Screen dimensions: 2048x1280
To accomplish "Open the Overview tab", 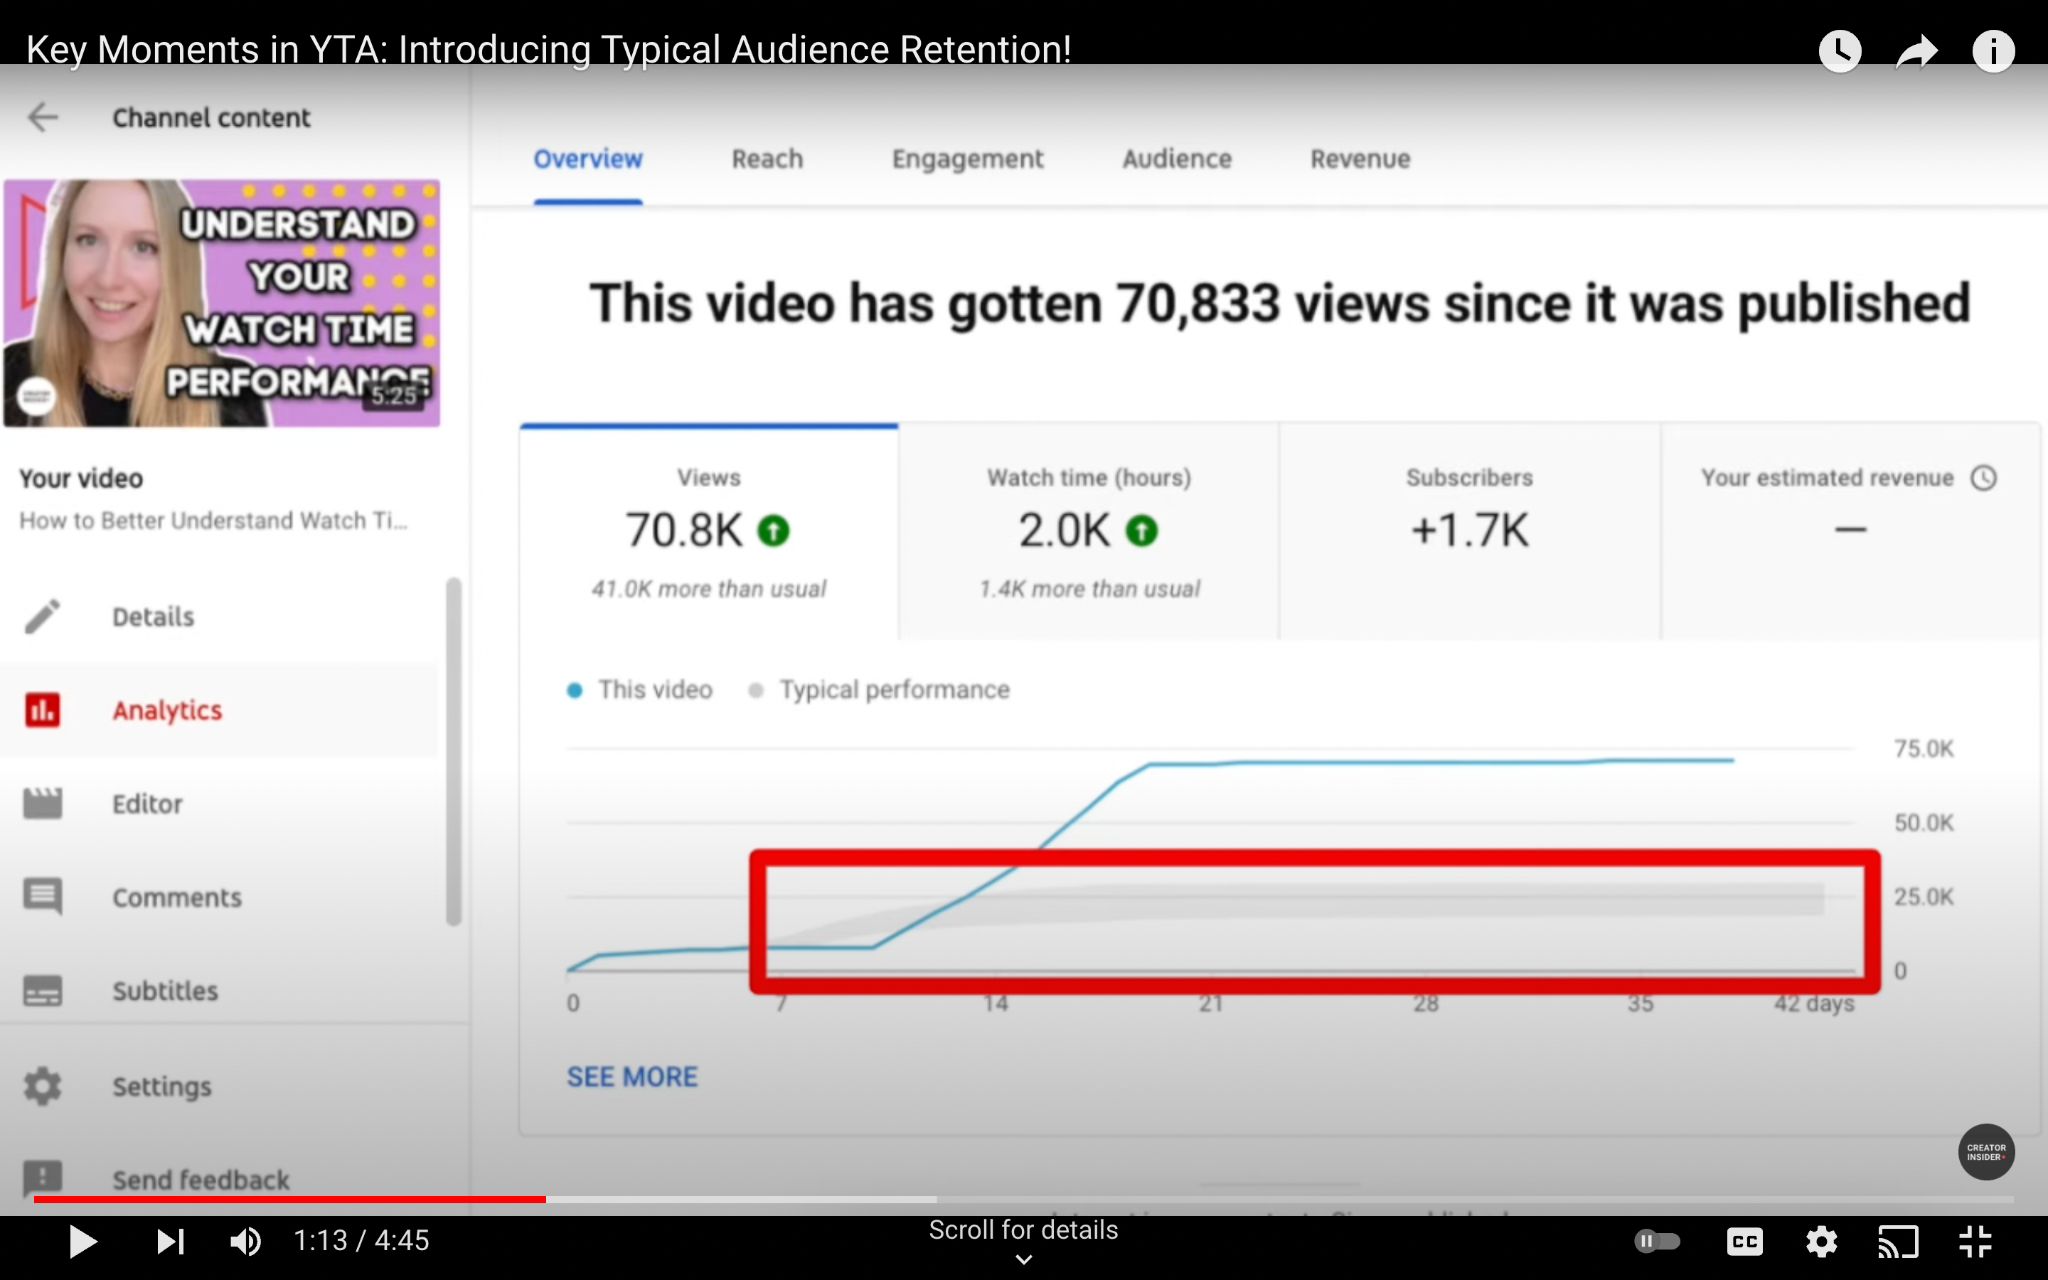I will click(x=588, y=159).
